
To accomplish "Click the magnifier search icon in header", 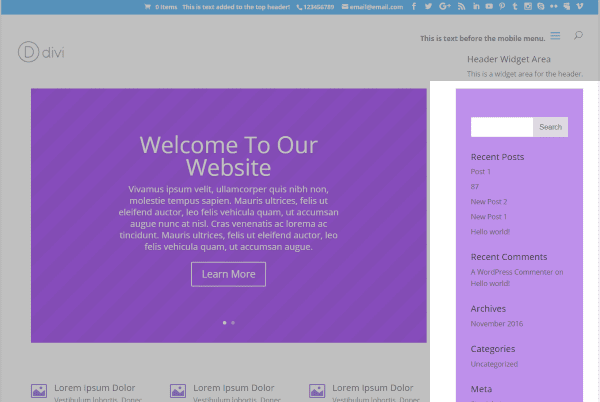I will (x=578, y=36).
